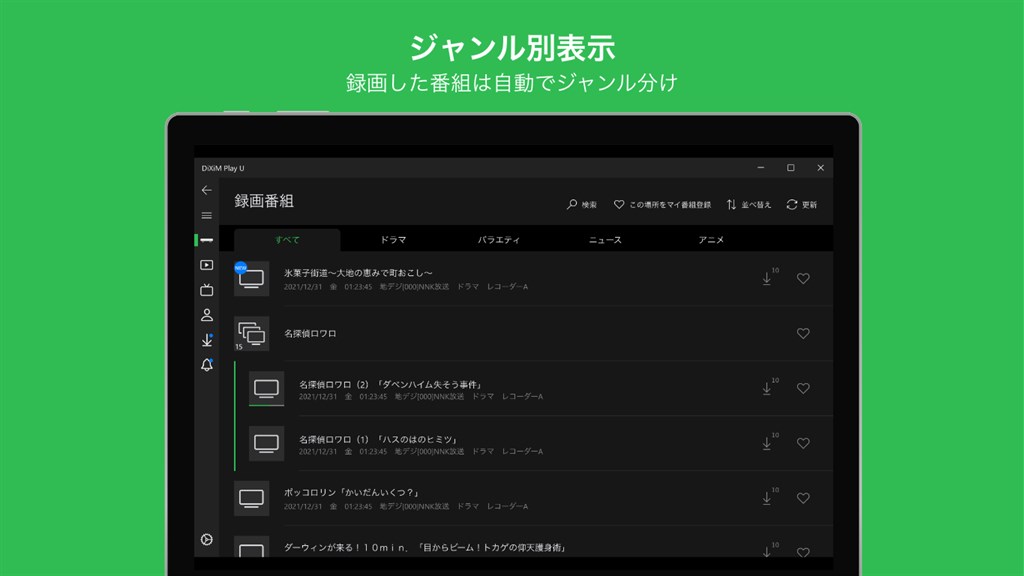1024x576 pixels.
Task: Maximize the DiXiM Play U window
Action: click(x=791, y=168)
